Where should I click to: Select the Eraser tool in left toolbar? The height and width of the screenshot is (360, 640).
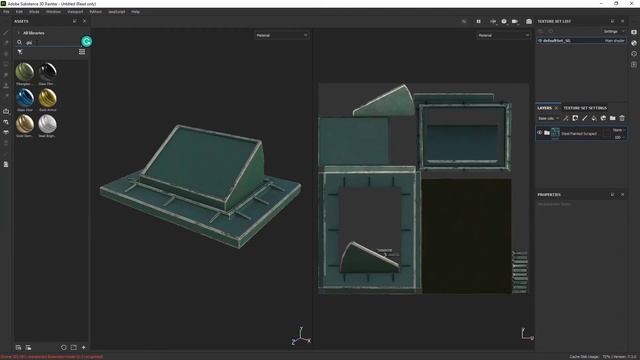point(6,43)
